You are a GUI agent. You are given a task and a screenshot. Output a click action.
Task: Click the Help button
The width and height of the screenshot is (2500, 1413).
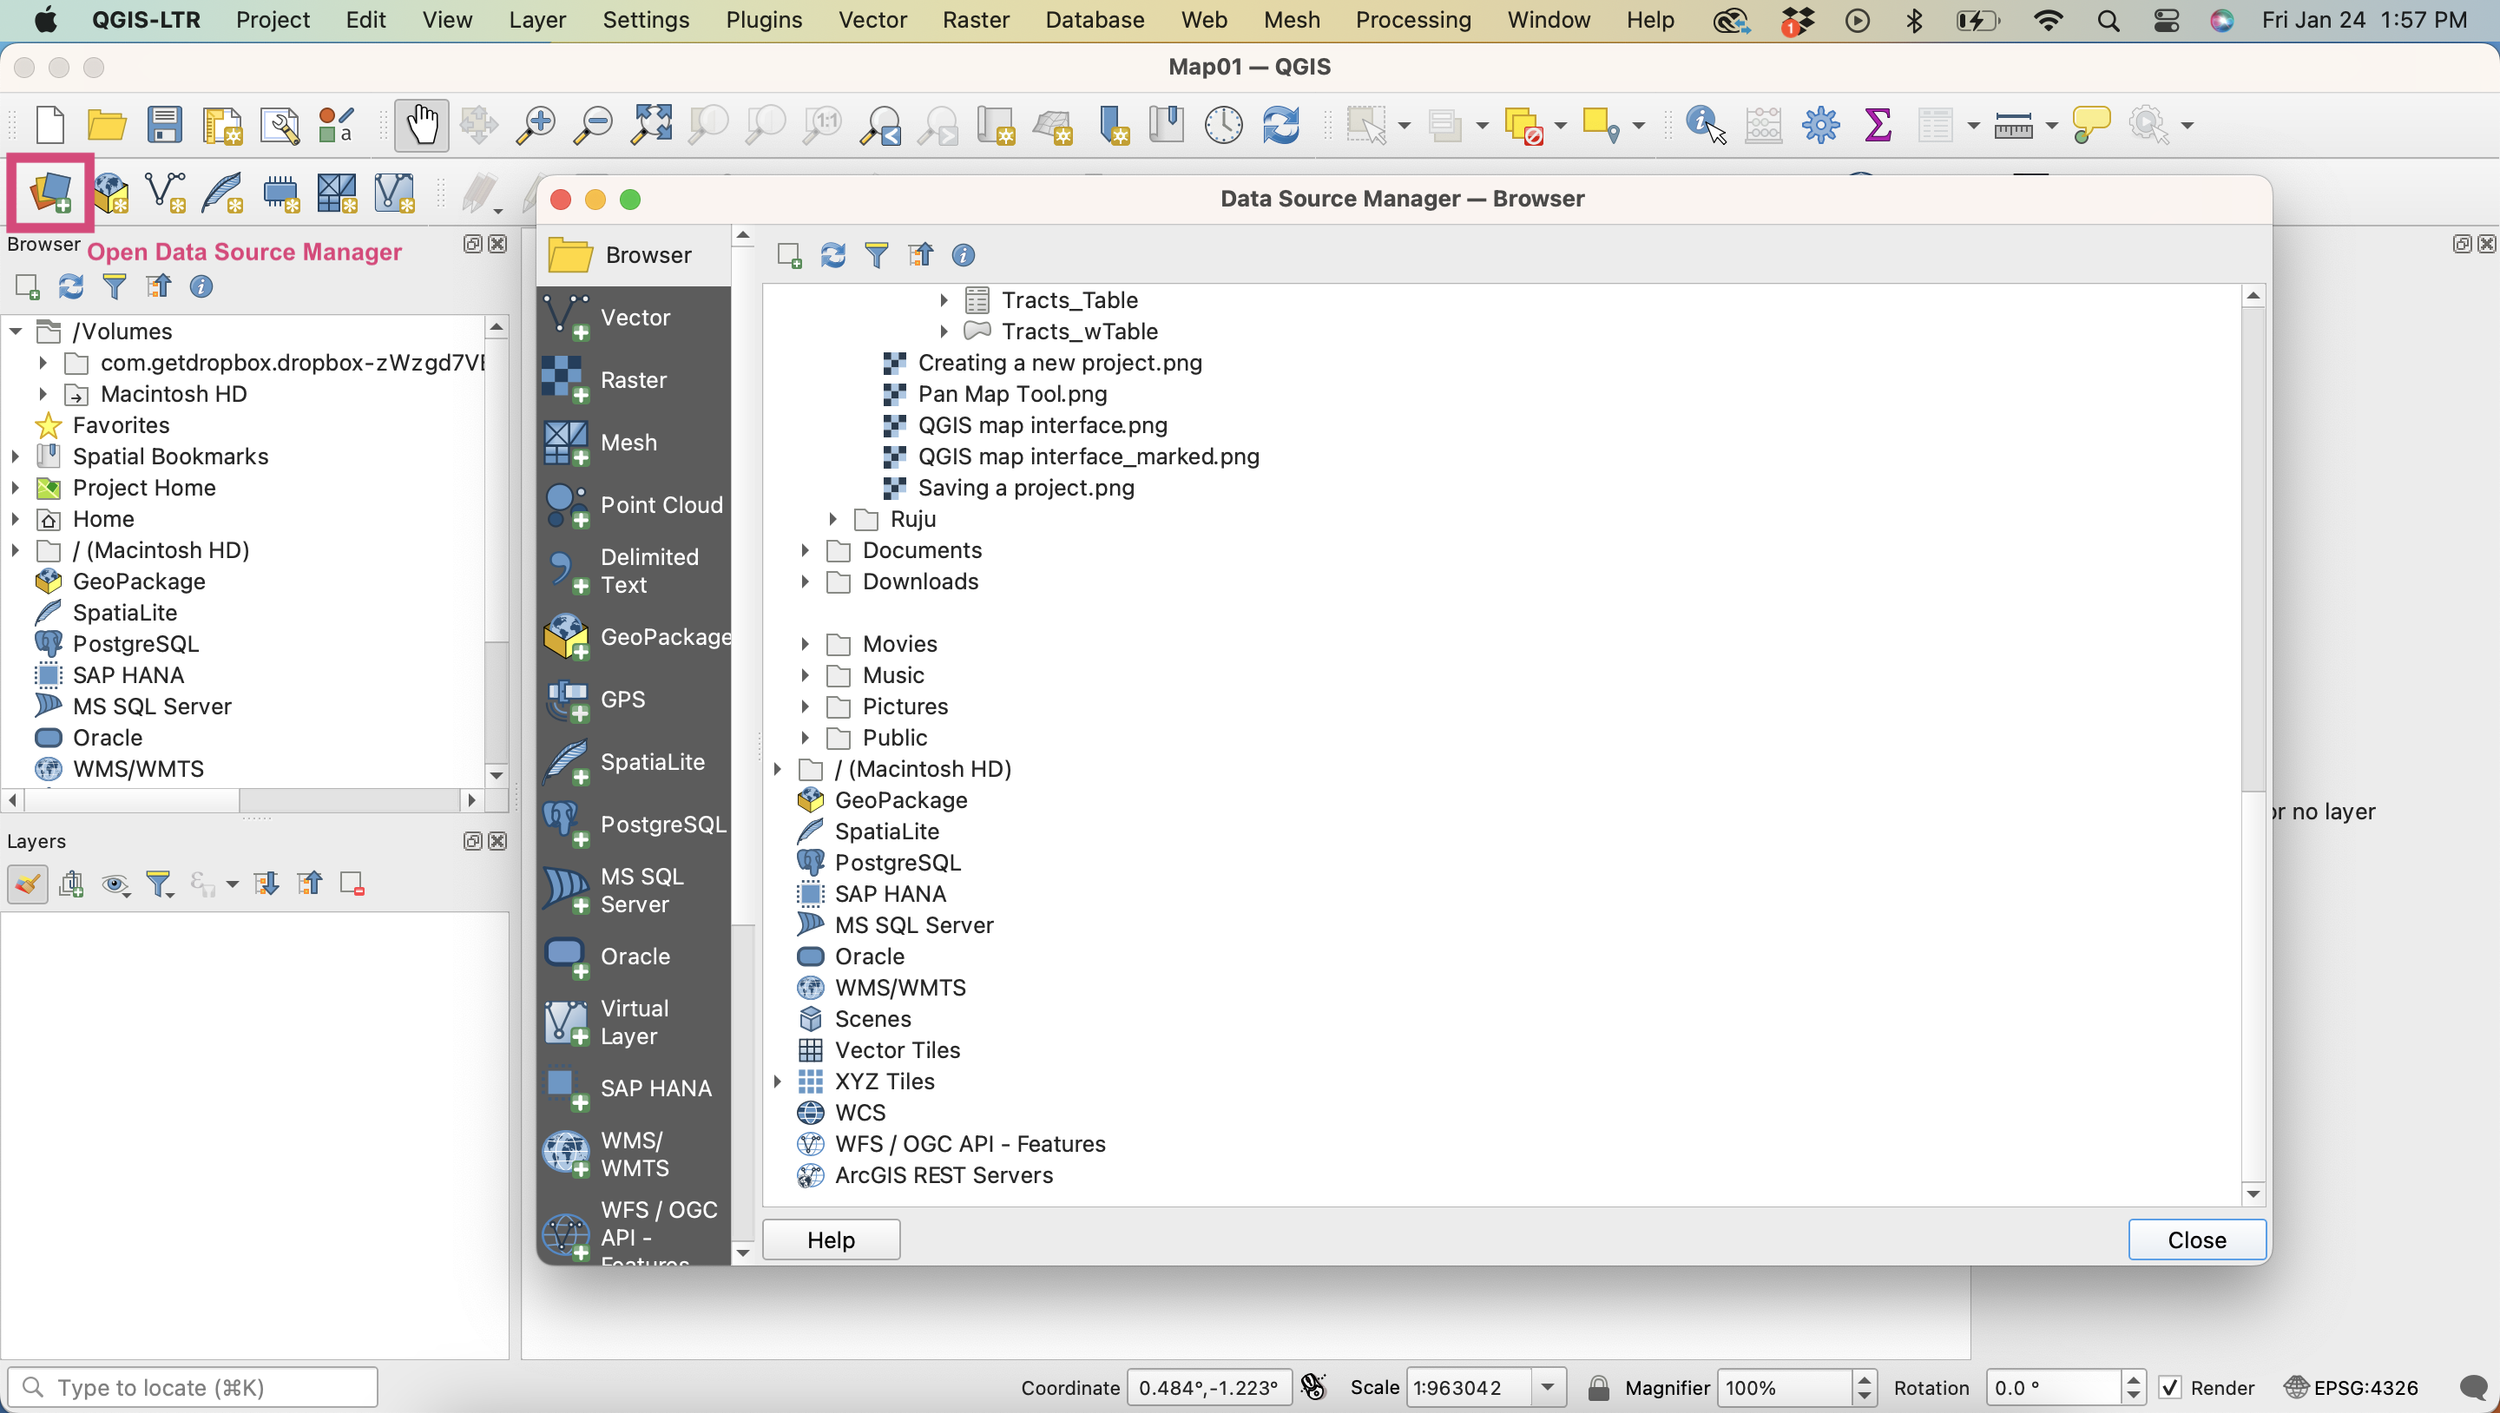pyautogui.click(x=831, y=1239)
